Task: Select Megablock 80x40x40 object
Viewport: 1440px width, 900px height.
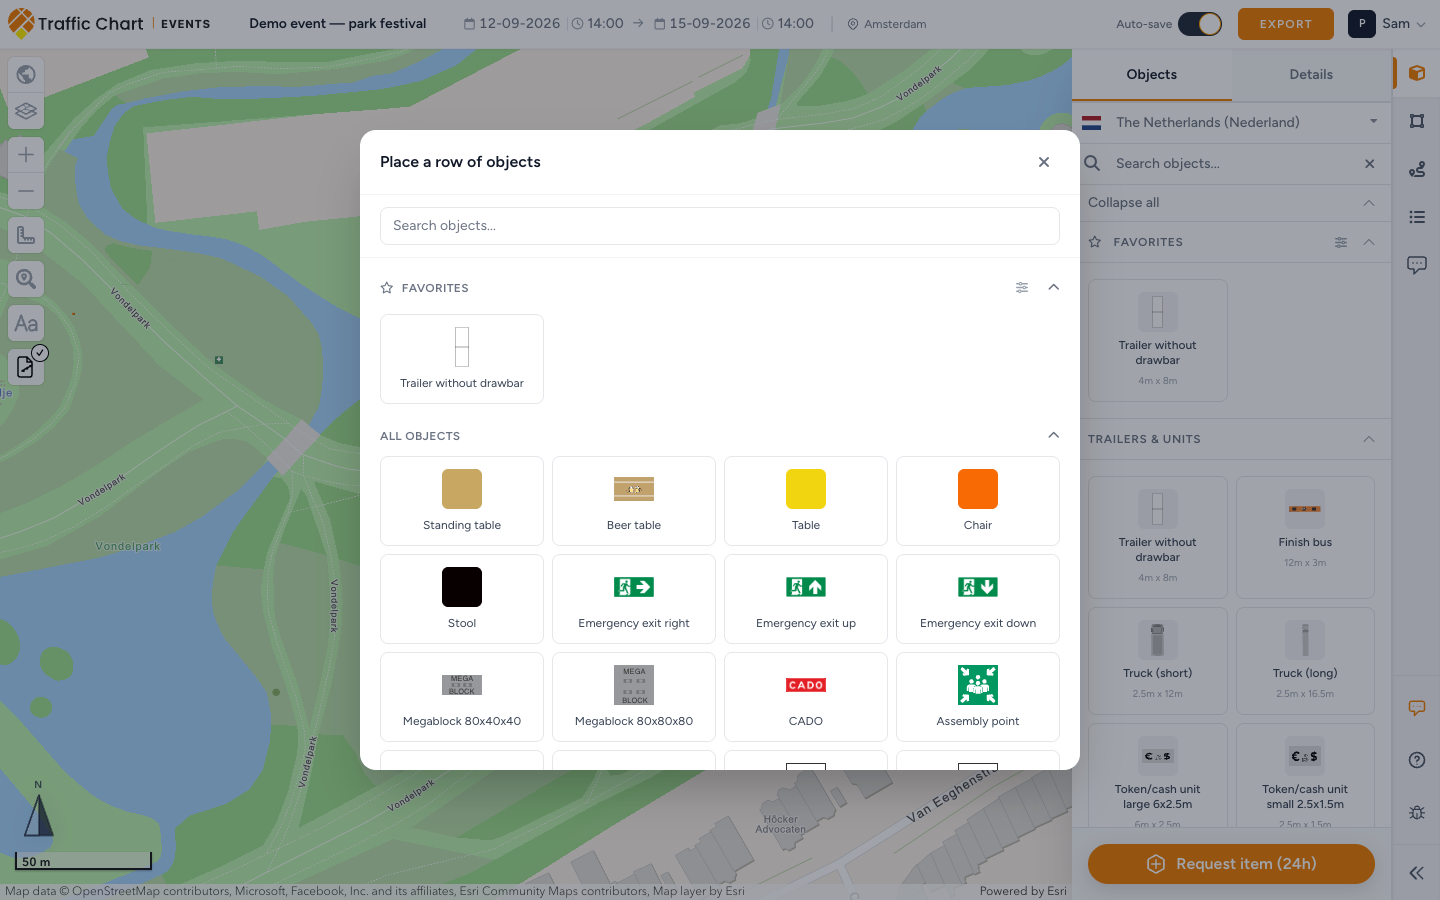Action: 462,697
